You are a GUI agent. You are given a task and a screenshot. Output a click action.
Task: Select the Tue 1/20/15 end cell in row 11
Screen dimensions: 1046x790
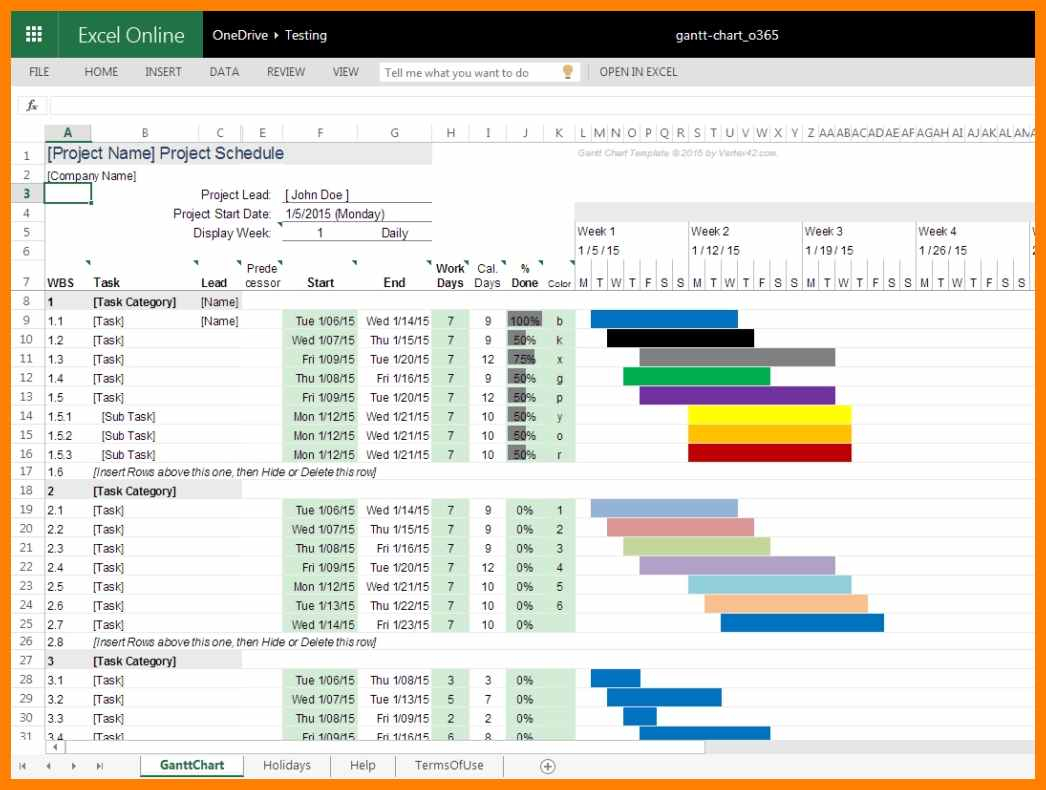(x=395, y=359)
